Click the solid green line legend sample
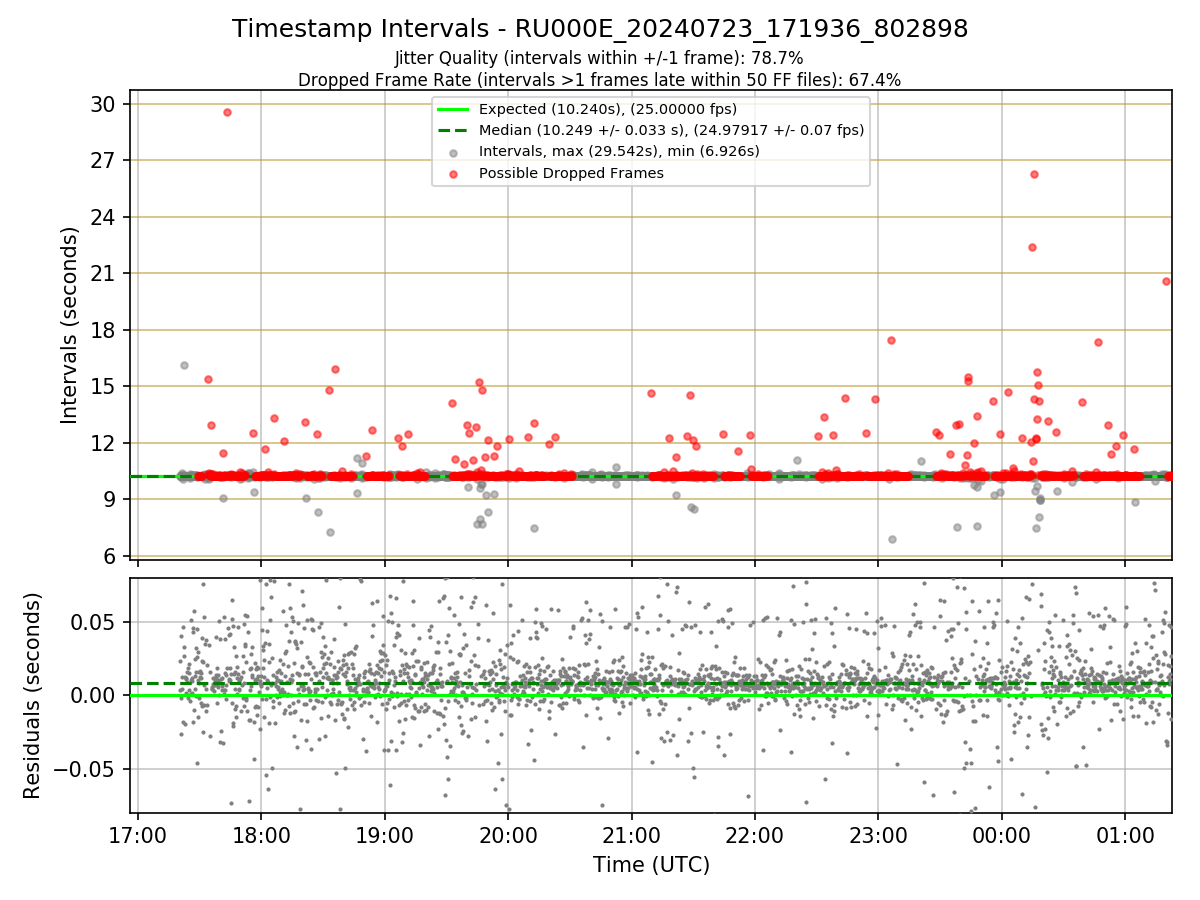 pos(453,109)
